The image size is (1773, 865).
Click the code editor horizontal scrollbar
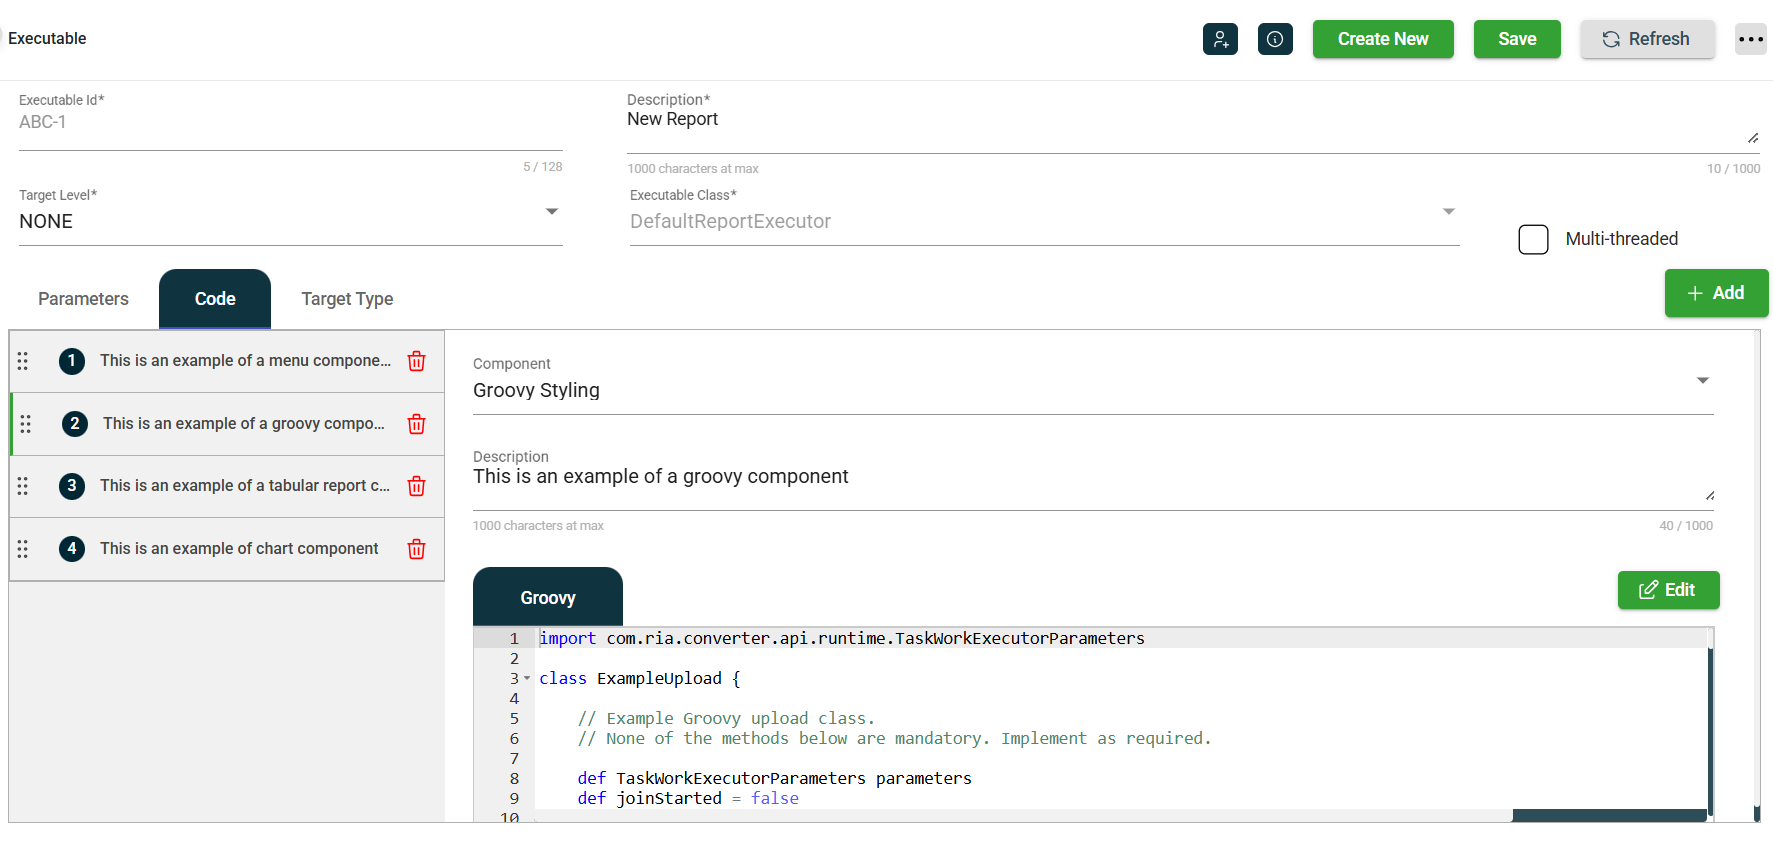click(1608, 816)
